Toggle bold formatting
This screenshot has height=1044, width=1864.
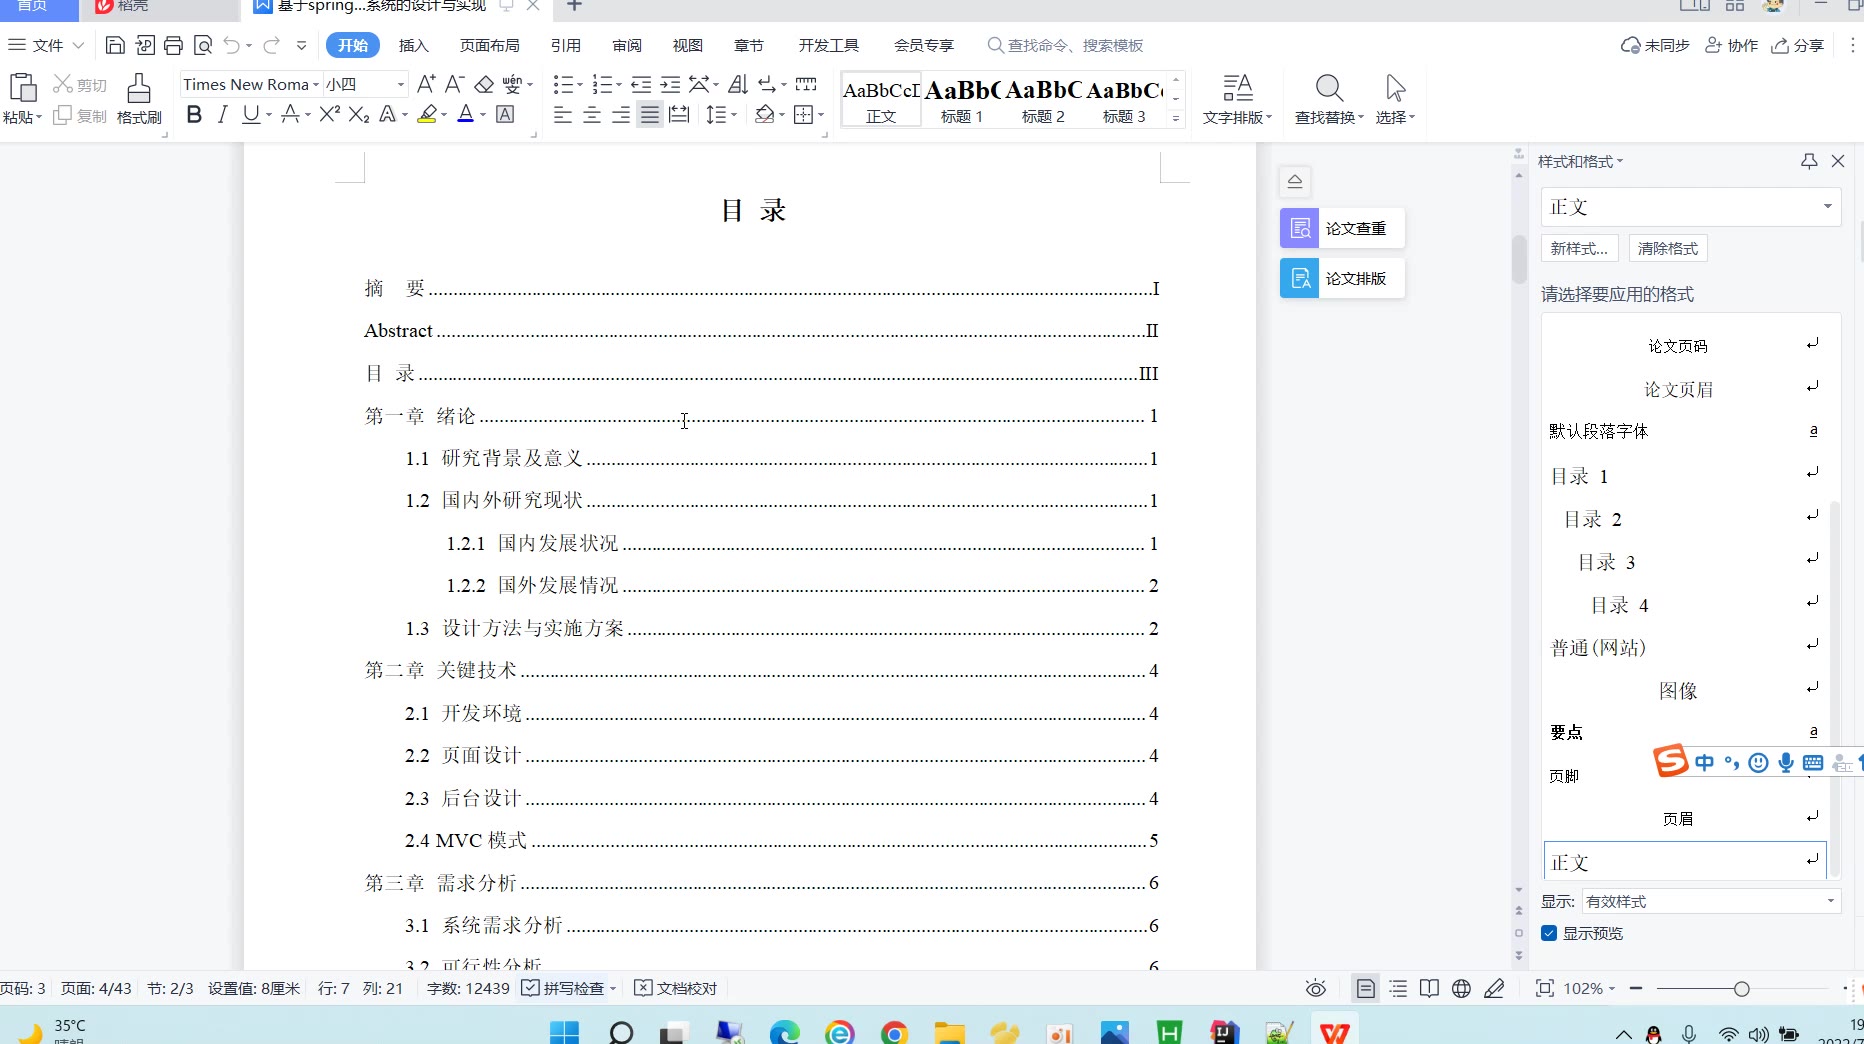(194, 115)
